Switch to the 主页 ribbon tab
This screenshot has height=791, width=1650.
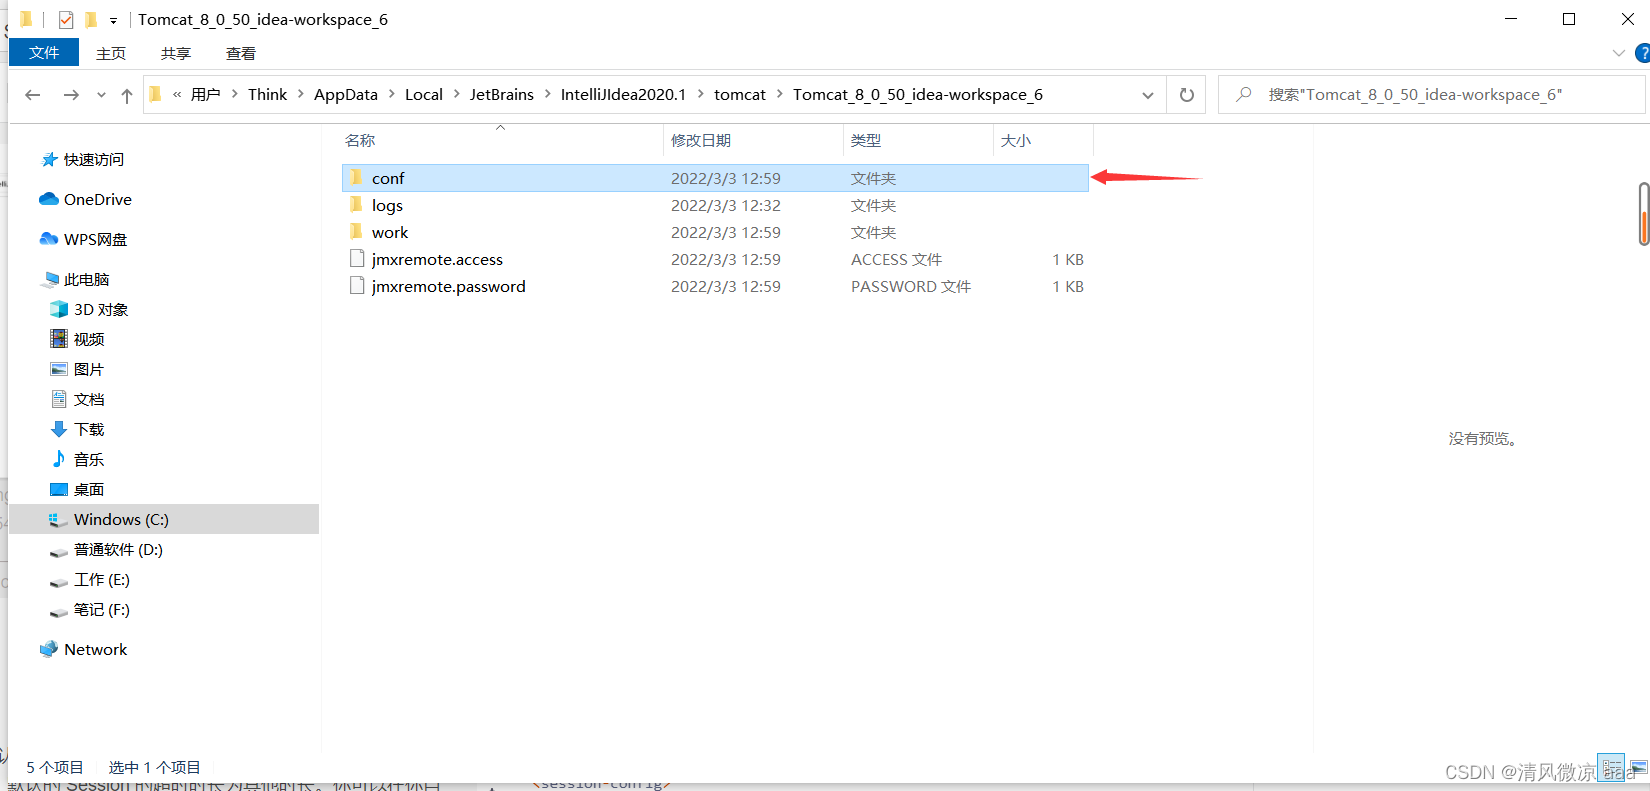coord(111,53)
